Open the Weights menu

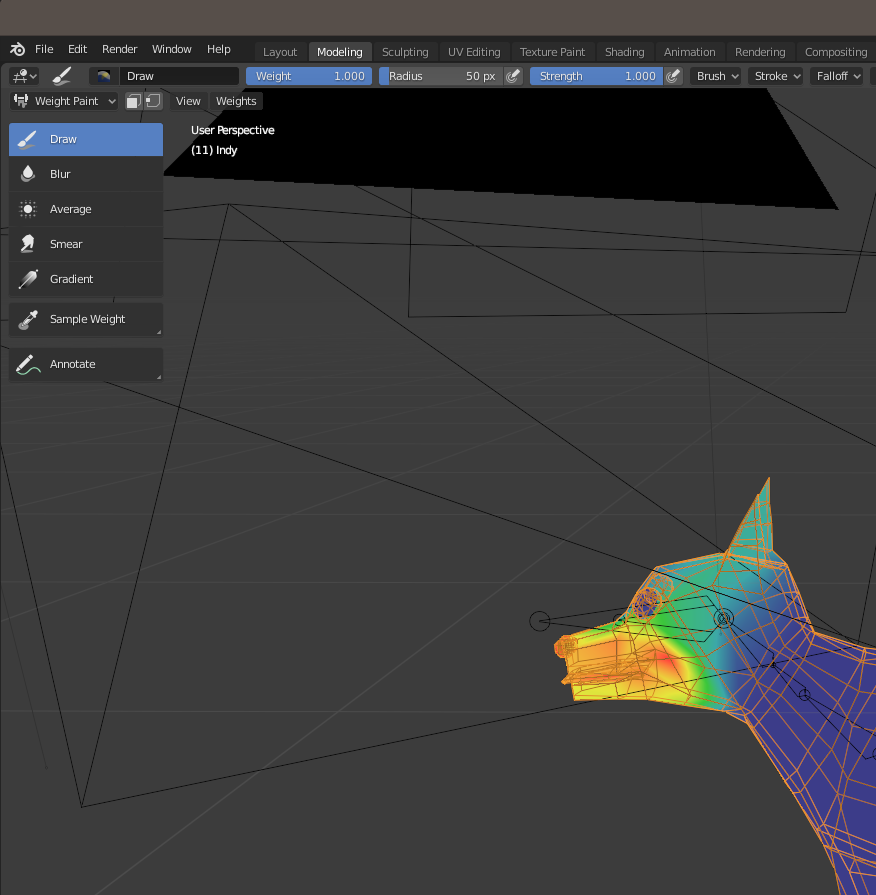pos(236,101)
